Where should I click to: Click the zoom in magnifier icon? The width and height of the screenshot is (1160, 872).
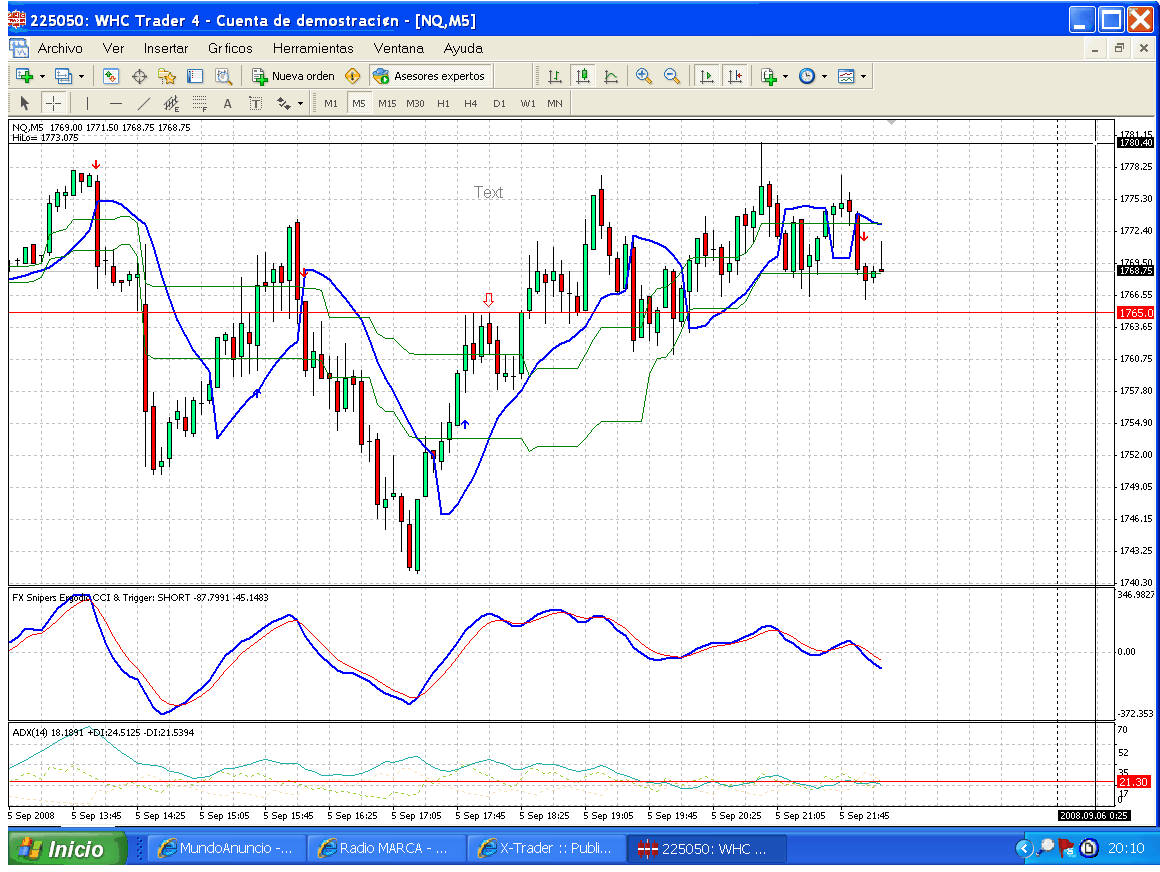[x=643, y=76]
